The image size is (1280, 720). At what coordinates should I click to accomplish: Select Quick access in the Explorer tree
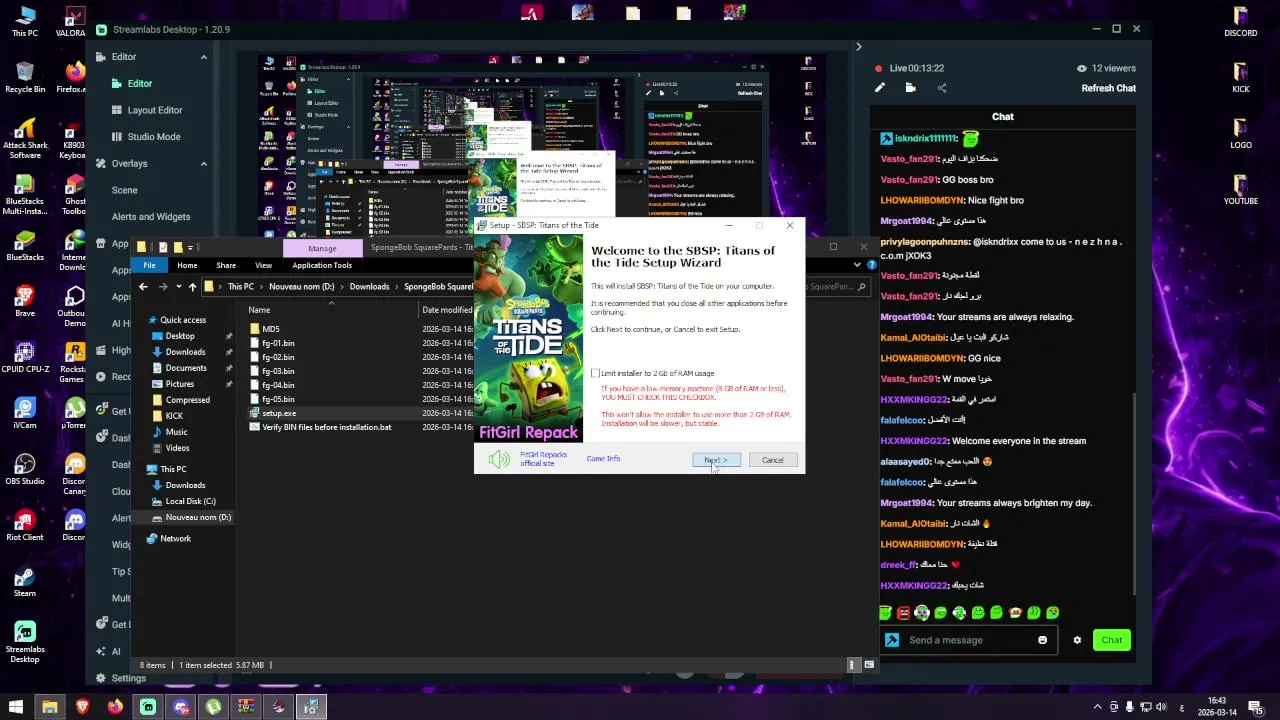pos(183,320)
